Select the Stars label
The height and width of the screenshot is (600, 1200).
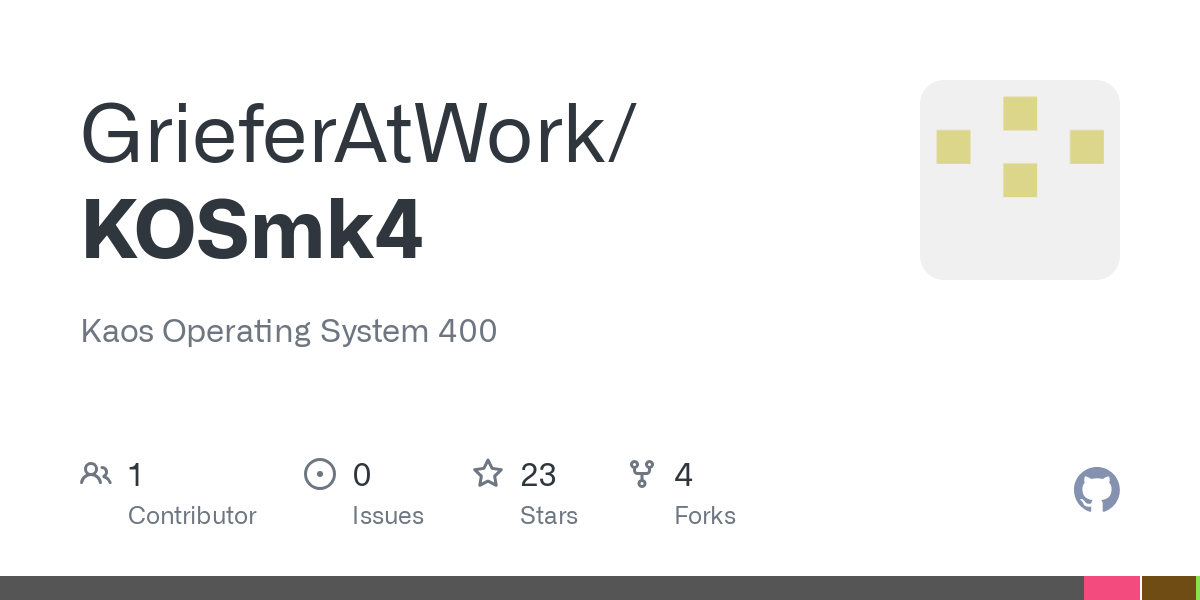point(549,516)
